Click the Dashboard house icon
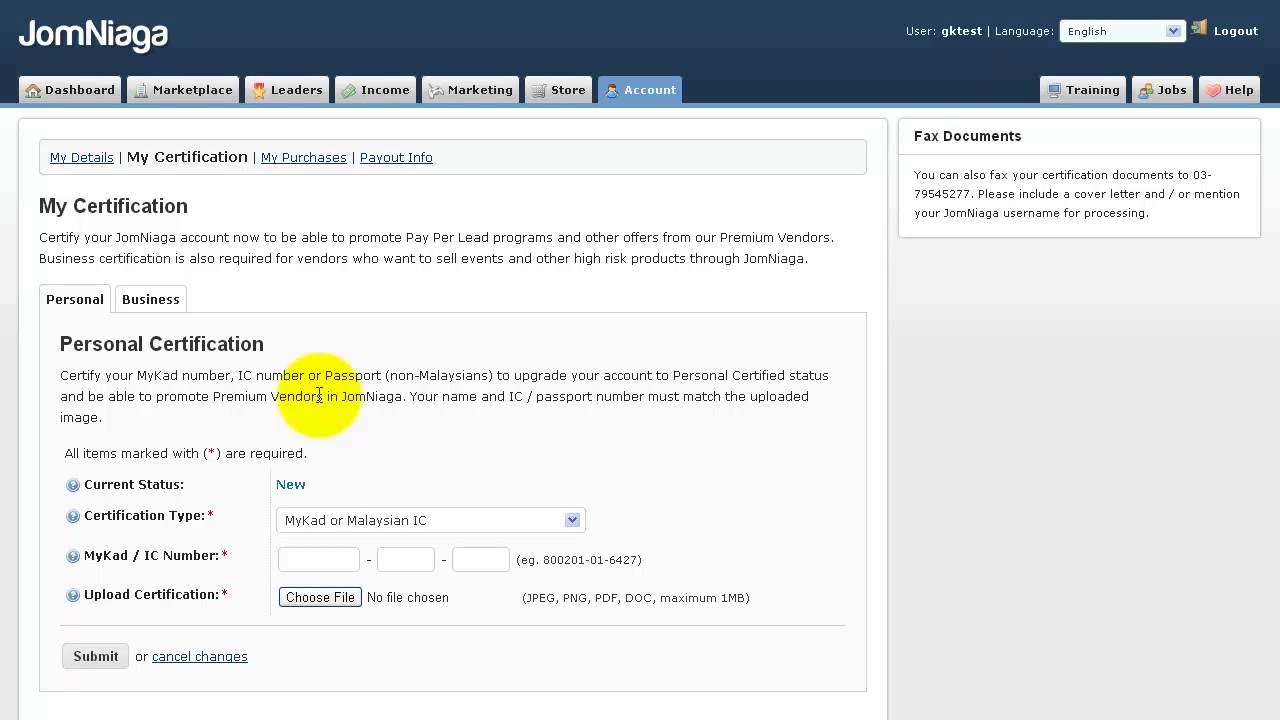The image size is (1280, 720). point(33,90)
